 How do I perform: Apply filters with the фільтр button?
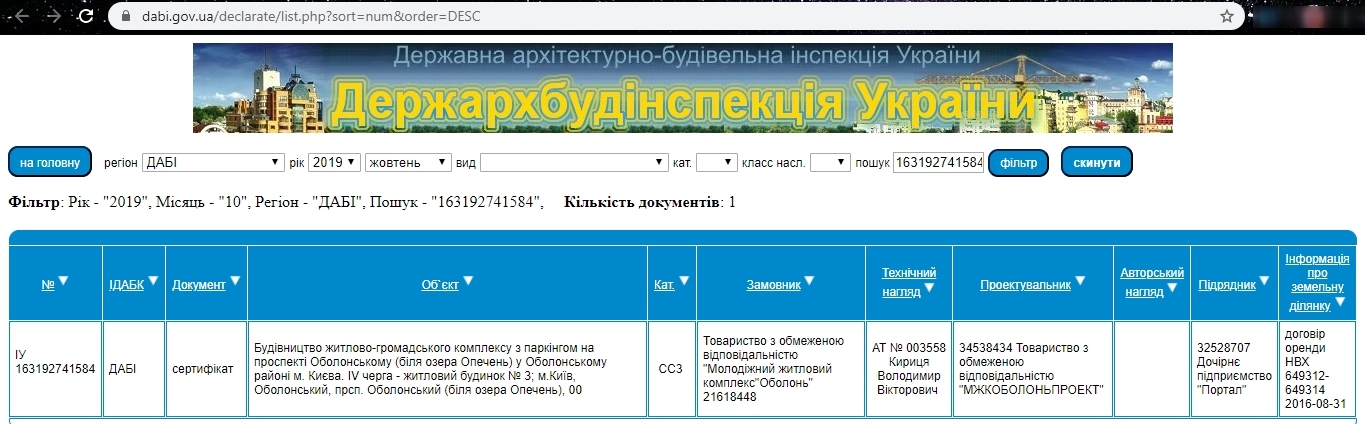pos(1018,162)
